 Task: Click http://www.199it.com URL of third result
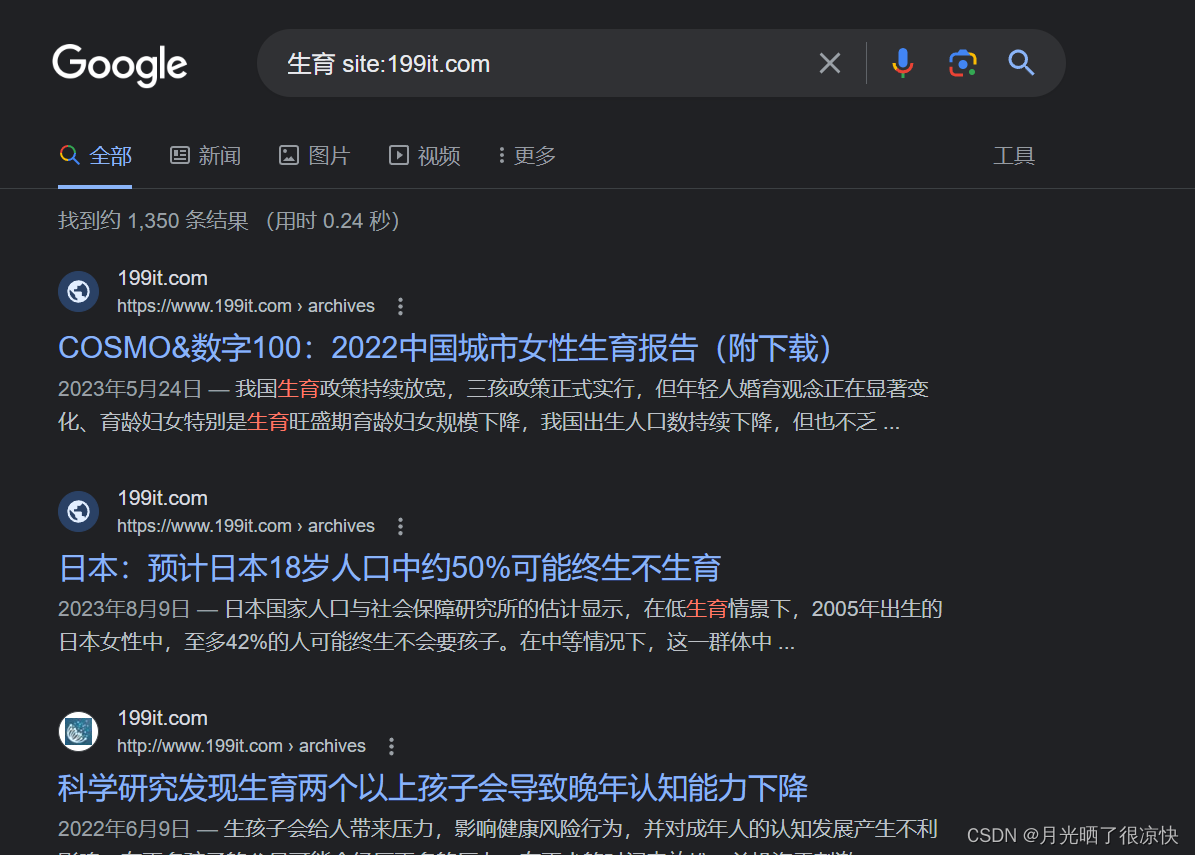point(241,746)
